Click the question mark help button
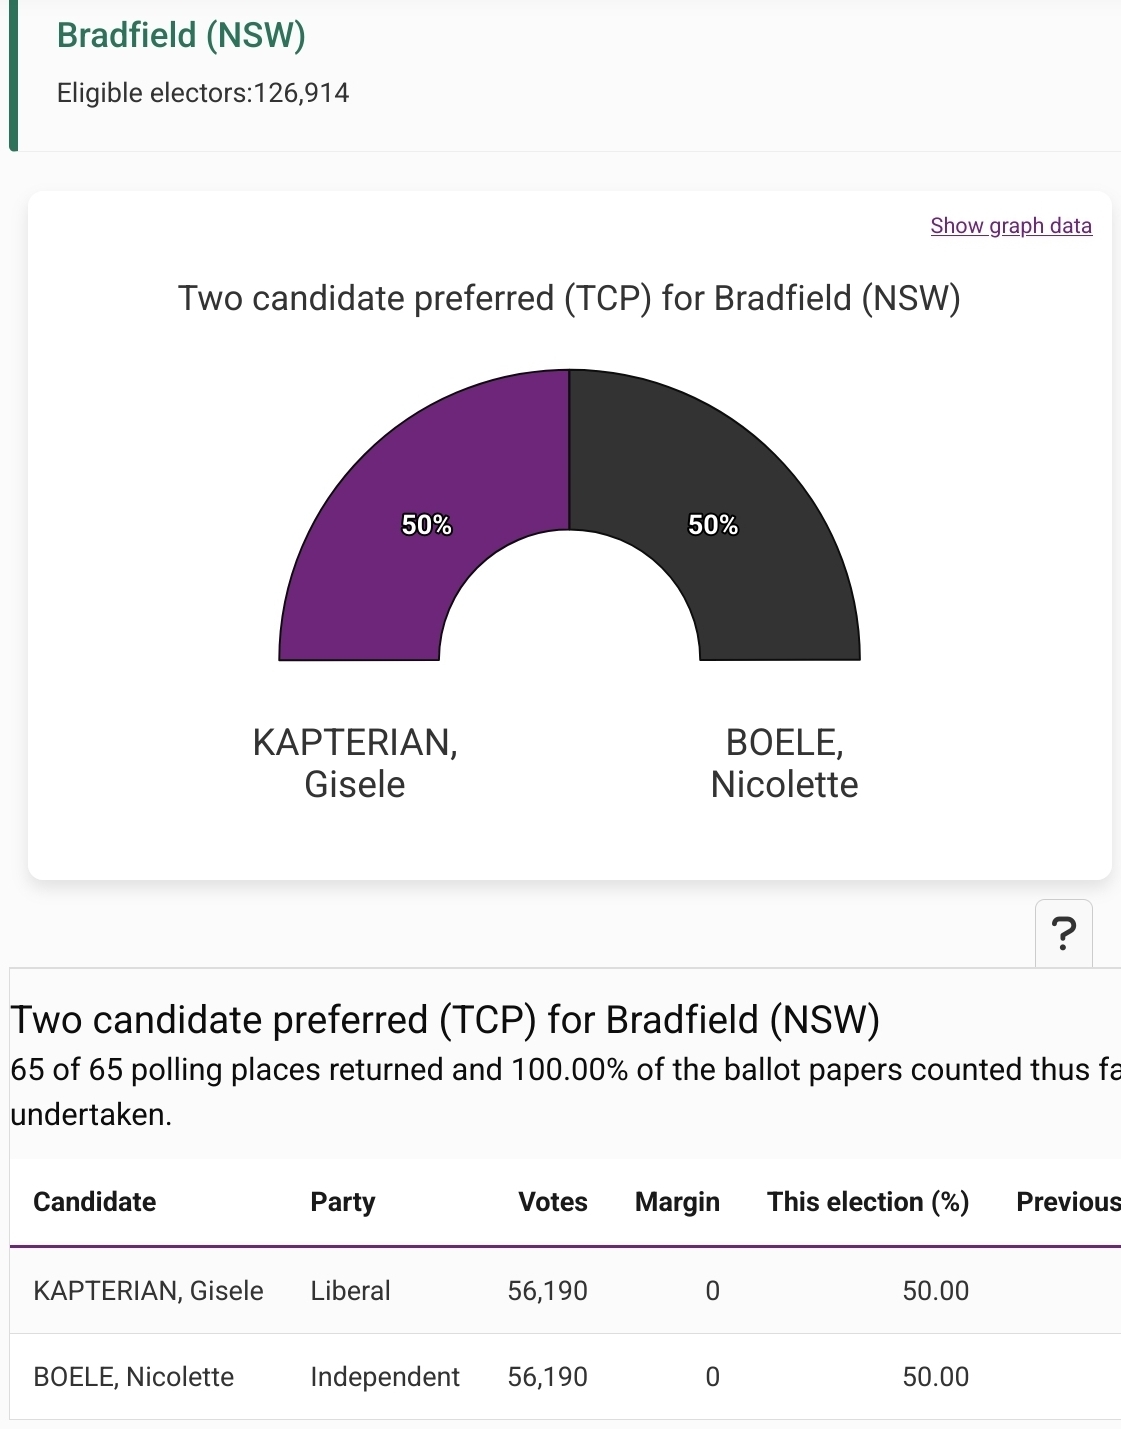The width and height of the screenshot is (1121, 1429). coord(1064,934)
